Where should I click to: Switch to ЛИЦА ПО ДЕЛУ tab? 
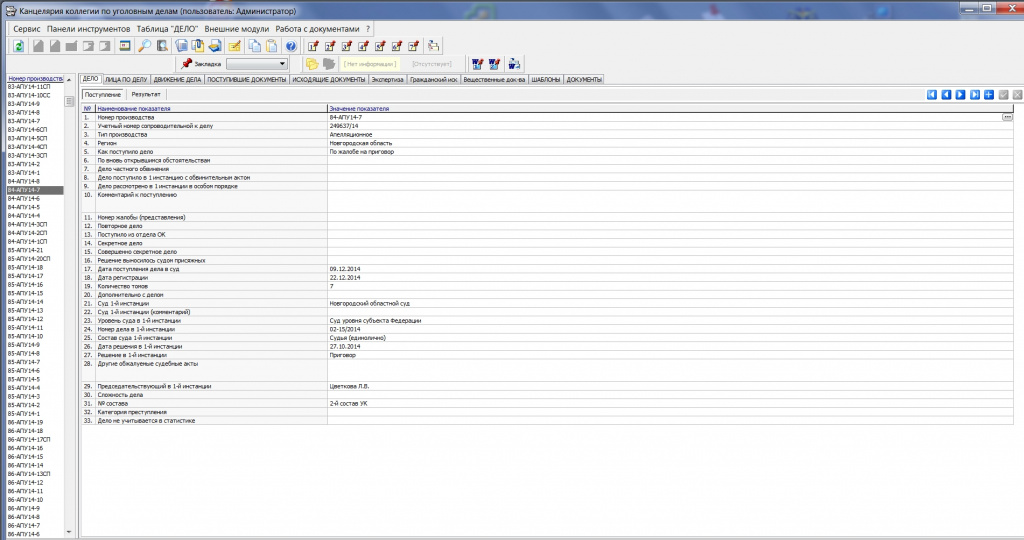coord(126,80)
